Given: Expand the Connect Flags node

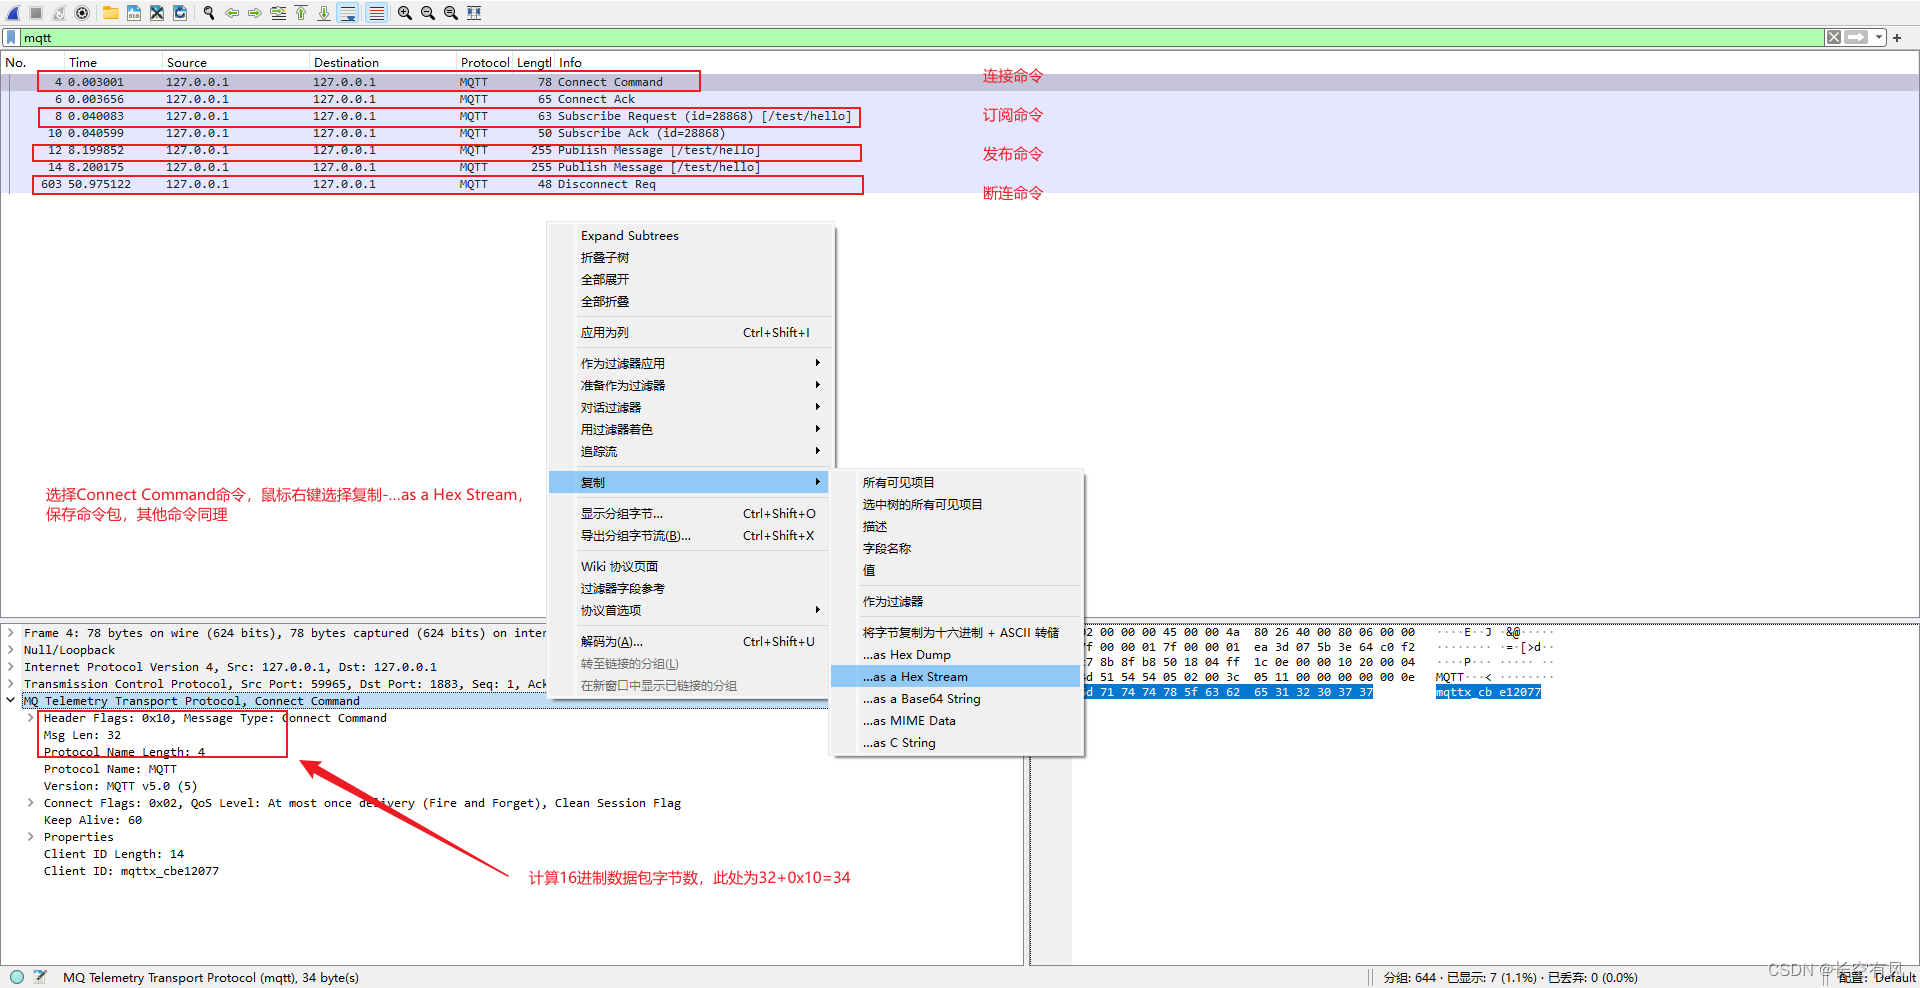Looking at the screenshot, I should pos(31,803).
